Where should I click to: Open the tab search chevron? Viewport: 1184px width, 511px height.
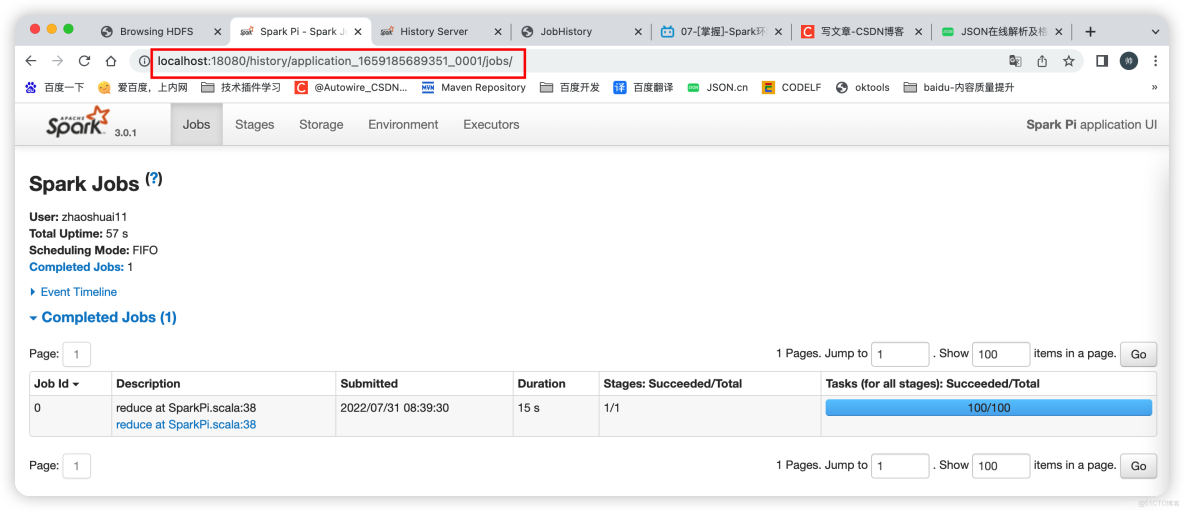pos(1155,32)
